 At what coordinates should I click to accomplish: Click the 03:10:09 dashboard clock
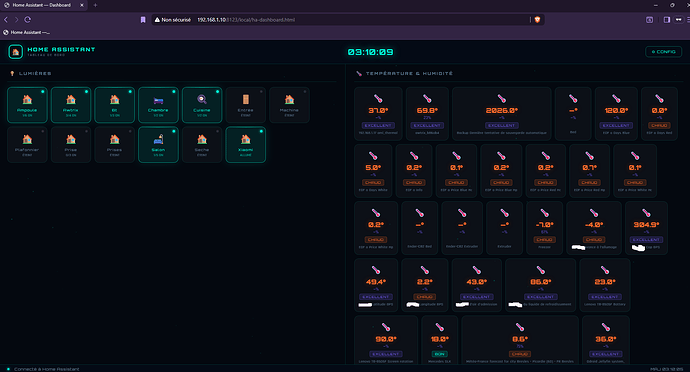371,52
